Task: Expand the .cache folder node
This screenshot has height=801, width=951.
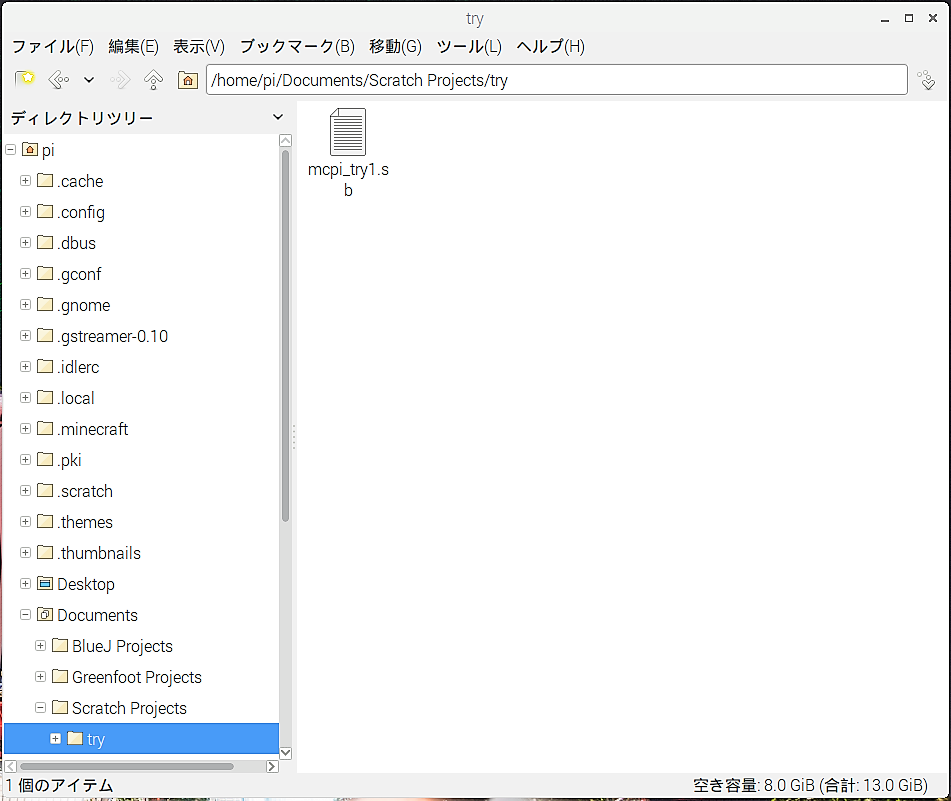Action: click(25, 181)
